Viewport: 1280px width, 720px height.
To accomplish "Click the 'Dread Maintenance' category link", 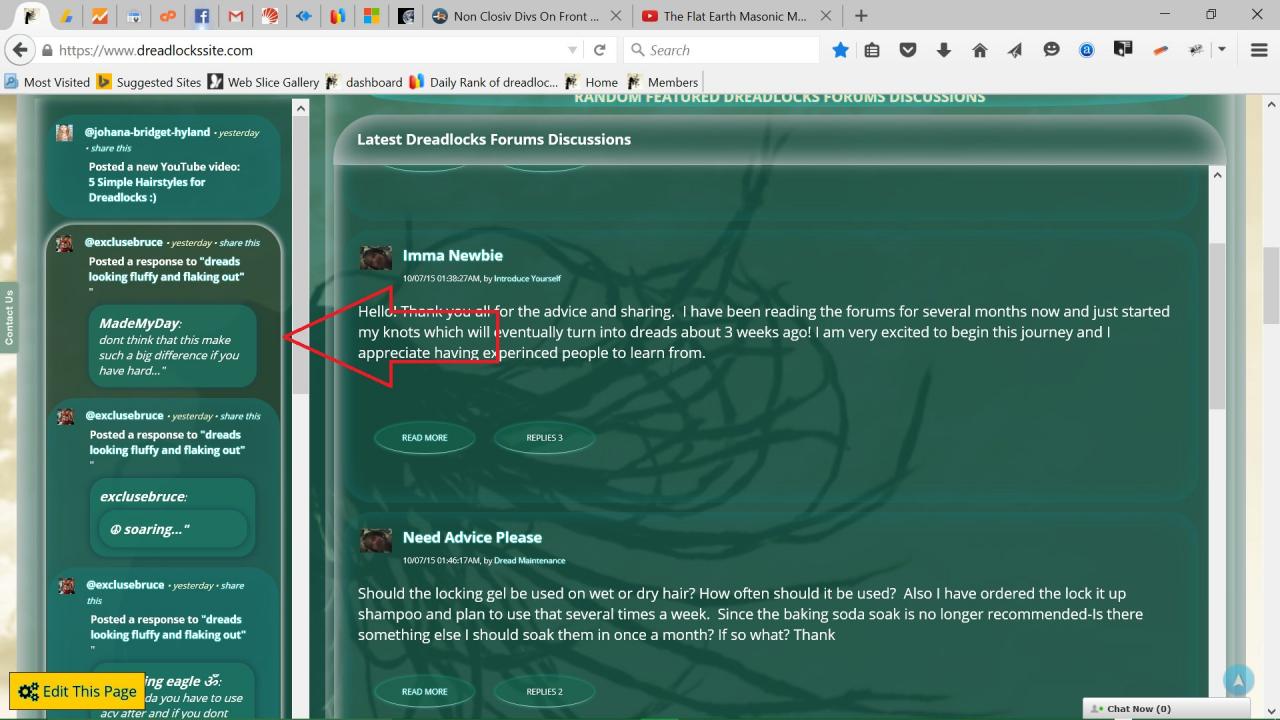I will click(529, 560).
